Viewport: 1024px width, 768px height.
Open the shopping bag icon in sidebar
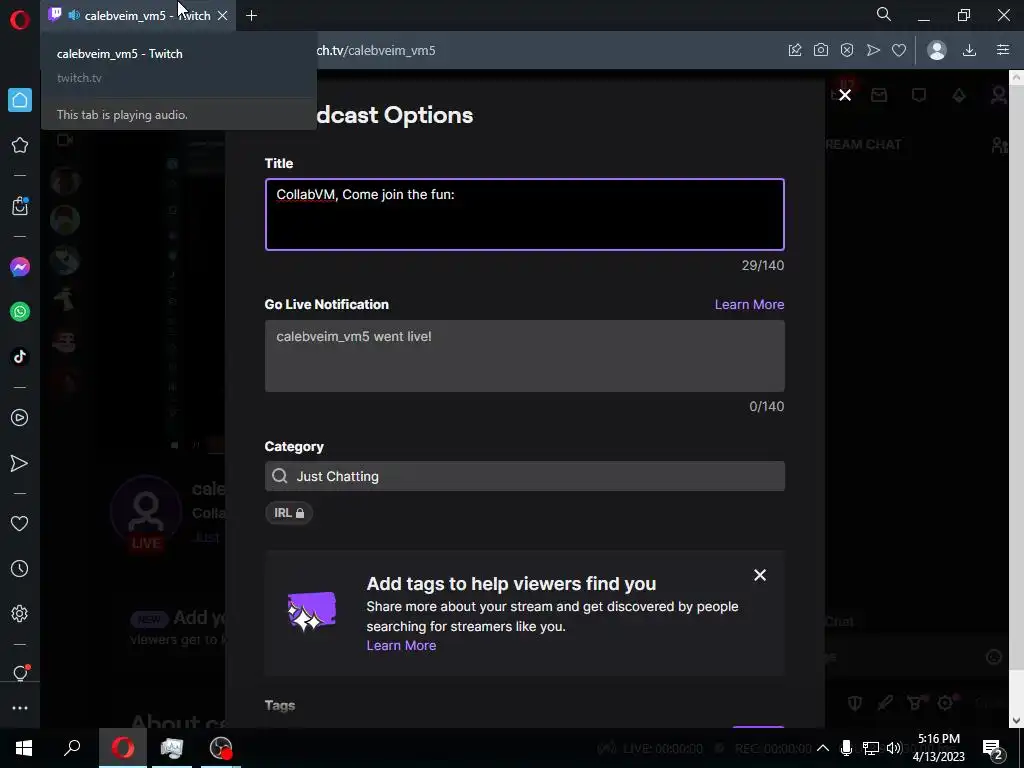pos(20,206)
